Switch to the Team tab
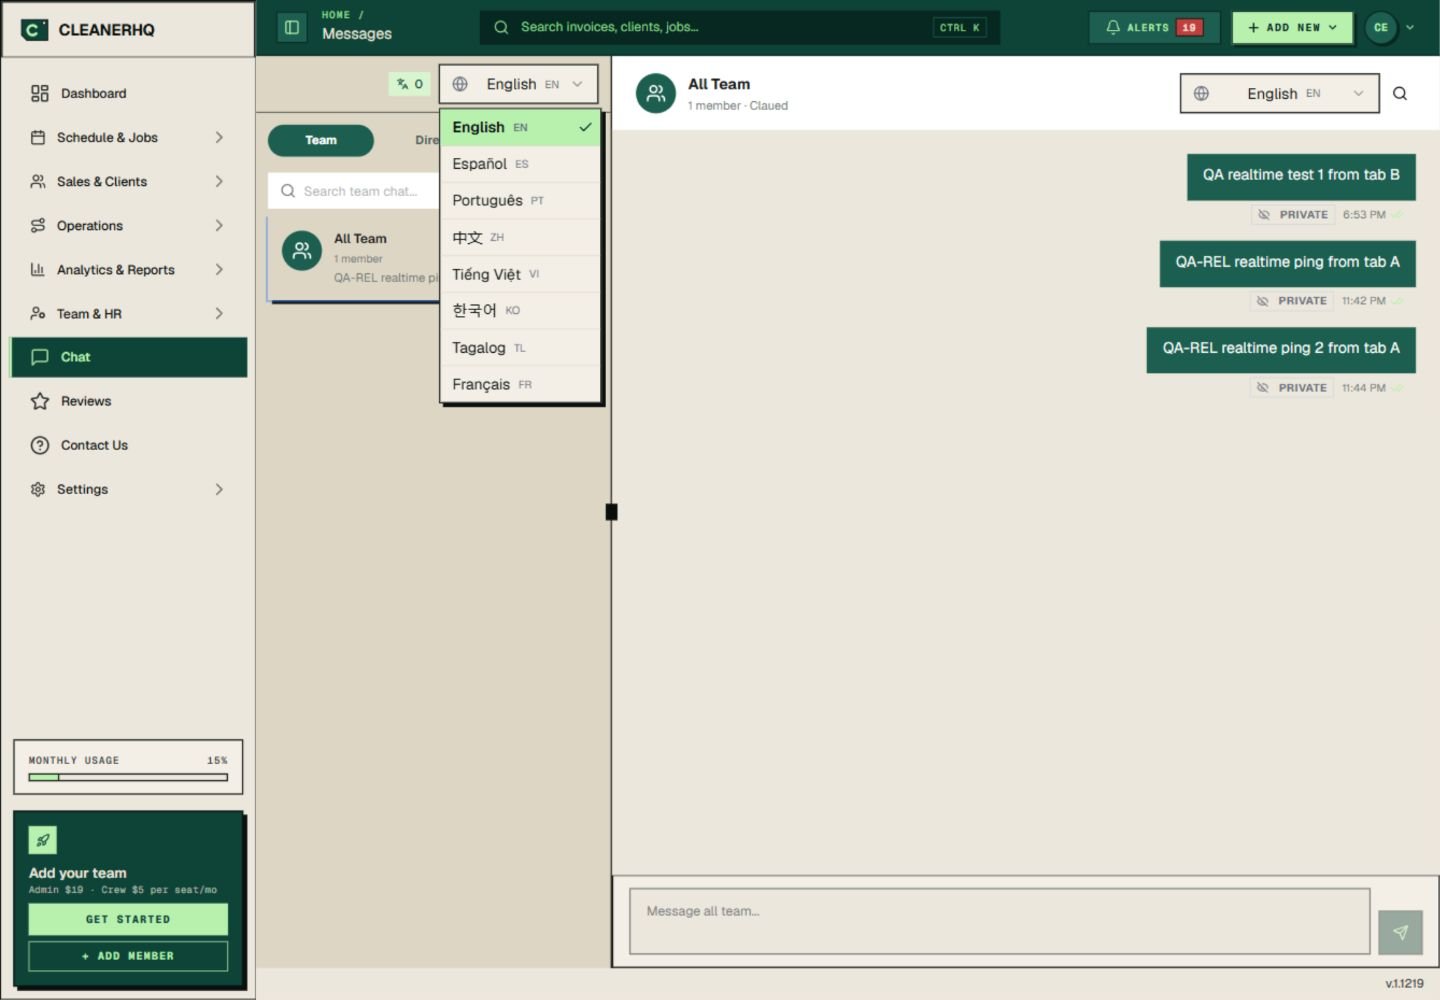Image resolution: width=1440 pixels, height=1000 pixels. click(x=321, y=140)
